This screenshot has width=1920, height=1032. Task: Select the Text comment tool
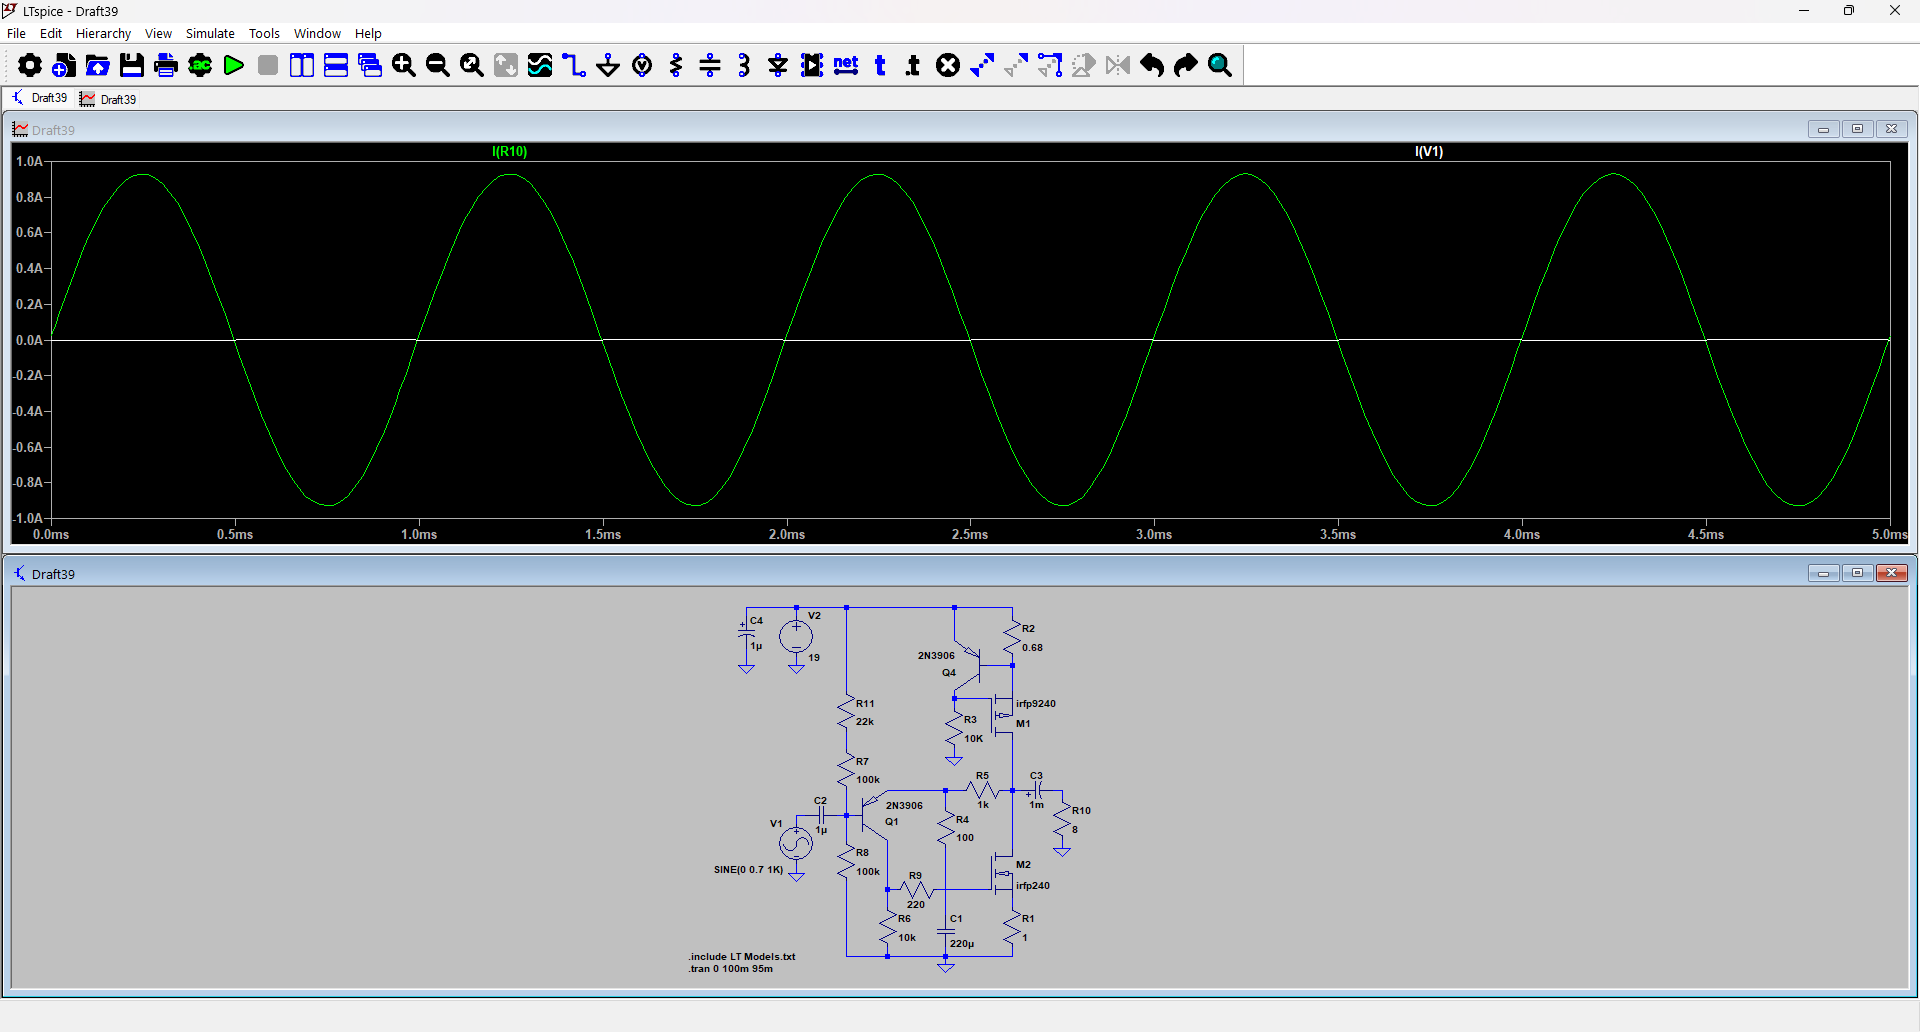[880, 66]
